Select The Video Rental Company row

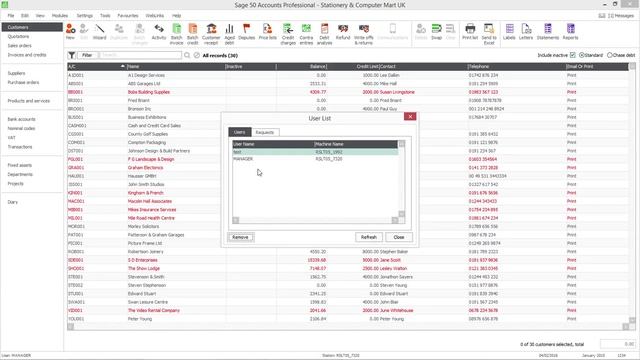(x=348, y=310)
